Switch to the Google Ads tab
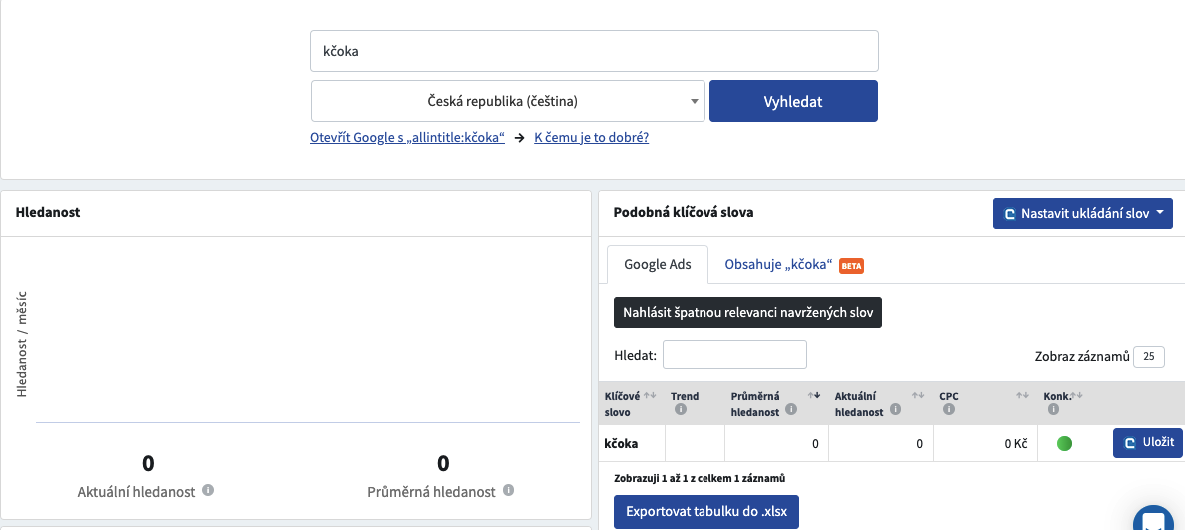The image size is (1185, 530). click(x=657, y=265)
